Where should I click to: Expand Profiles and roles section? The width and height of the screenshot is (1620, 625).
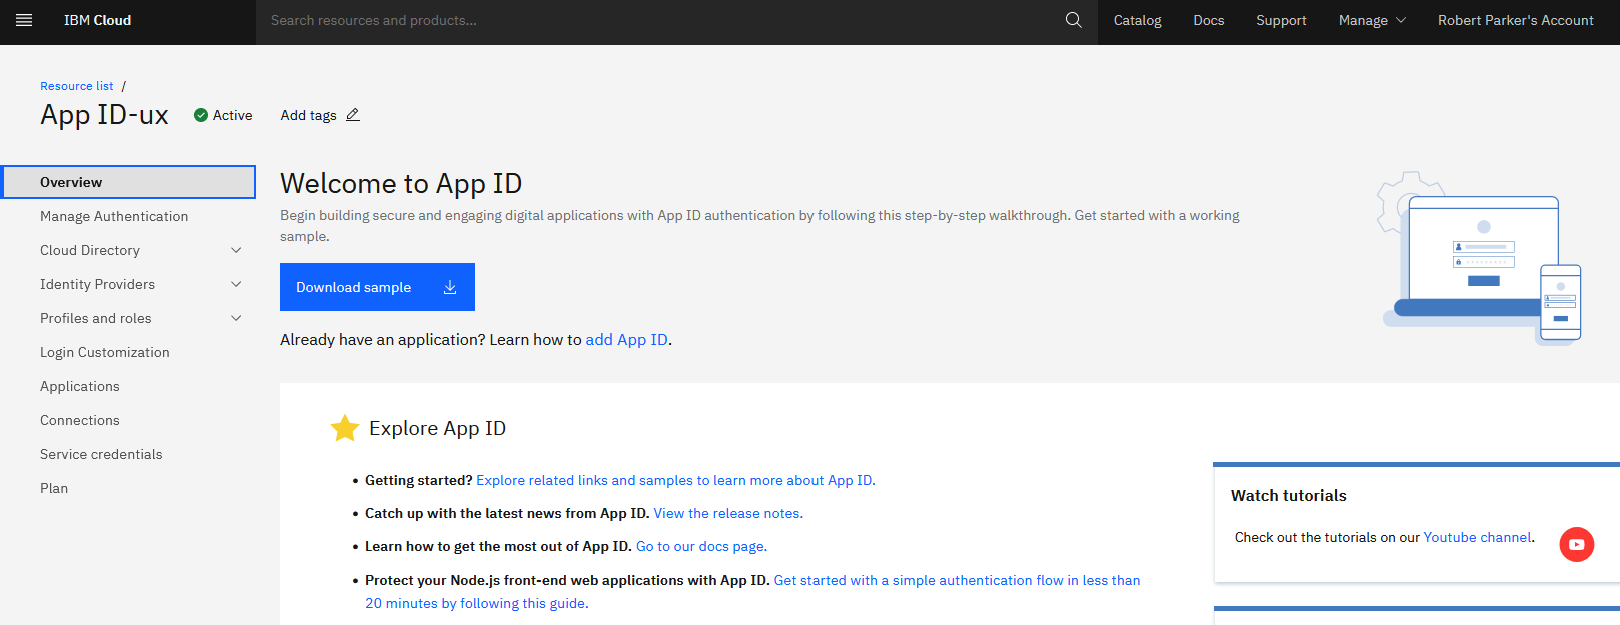[236, 318]
